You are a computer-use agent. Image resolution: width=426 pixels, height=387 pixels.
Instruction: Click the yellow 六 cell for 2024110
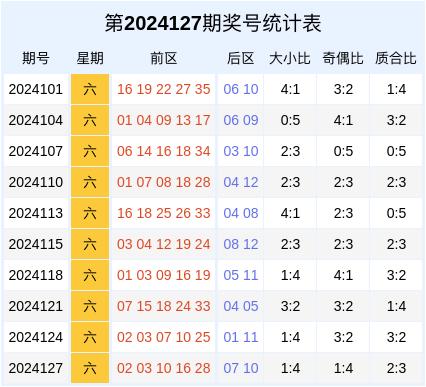click(x=90, y=182)
